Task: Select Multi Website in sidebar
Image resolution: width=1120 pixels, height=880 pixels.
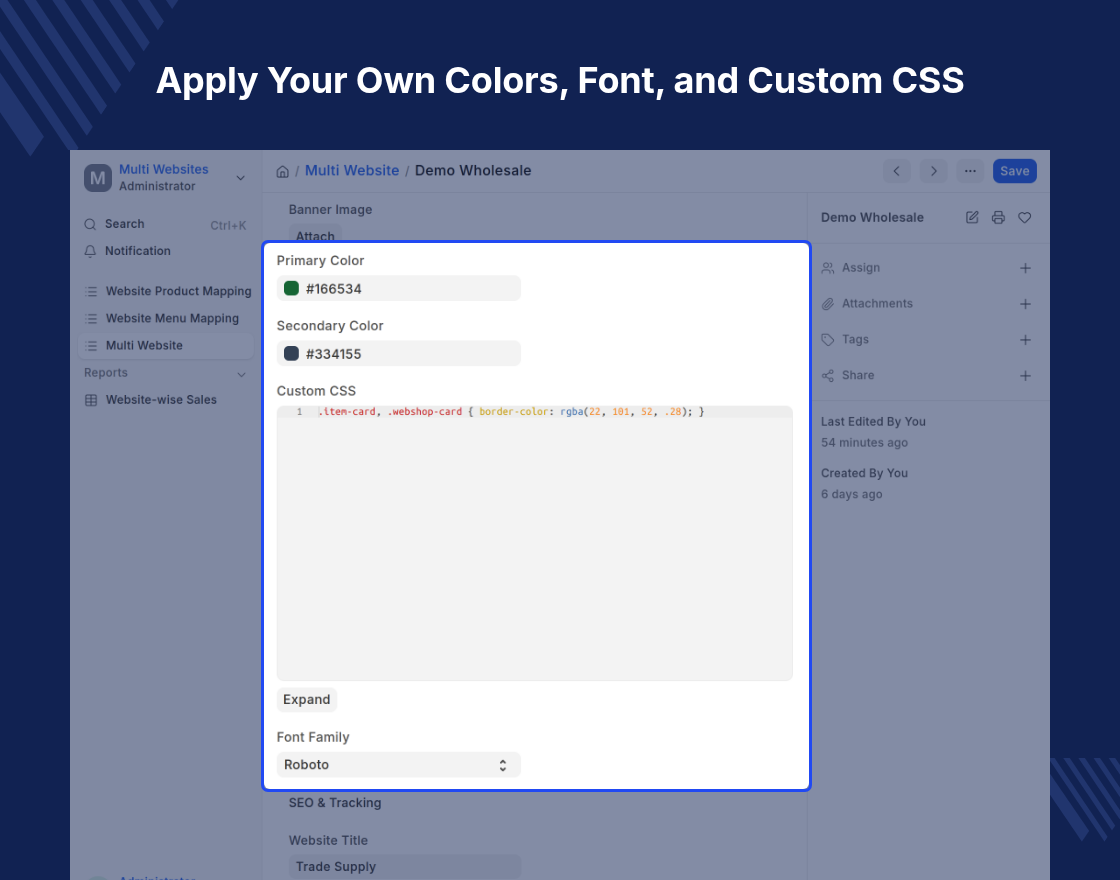Action: pyautogui.click(x=166, y=346)
